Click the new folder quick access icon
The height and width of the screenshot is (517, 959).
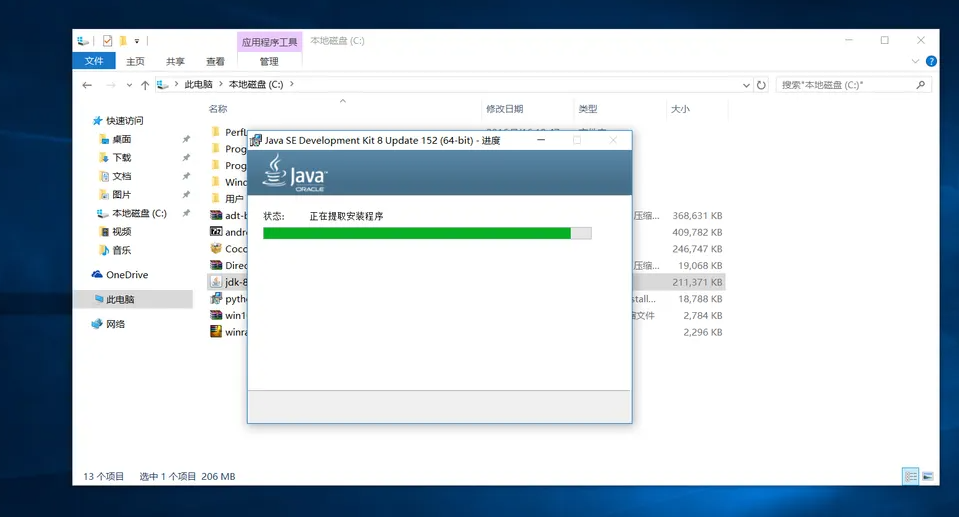tap(123, 41)
